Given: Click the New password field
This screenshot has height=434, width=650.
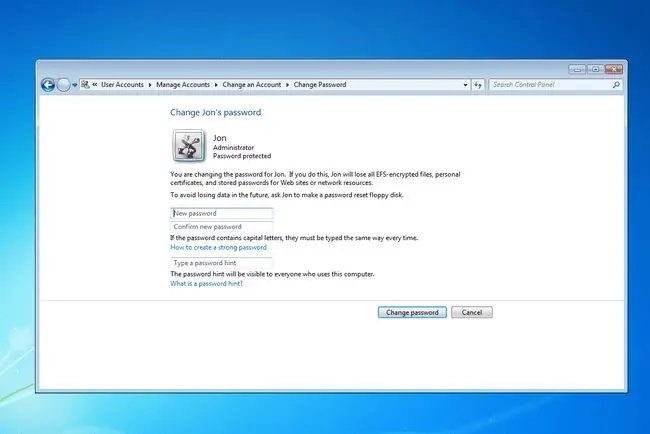Looking at the screenshot, I should pos(222,213).
